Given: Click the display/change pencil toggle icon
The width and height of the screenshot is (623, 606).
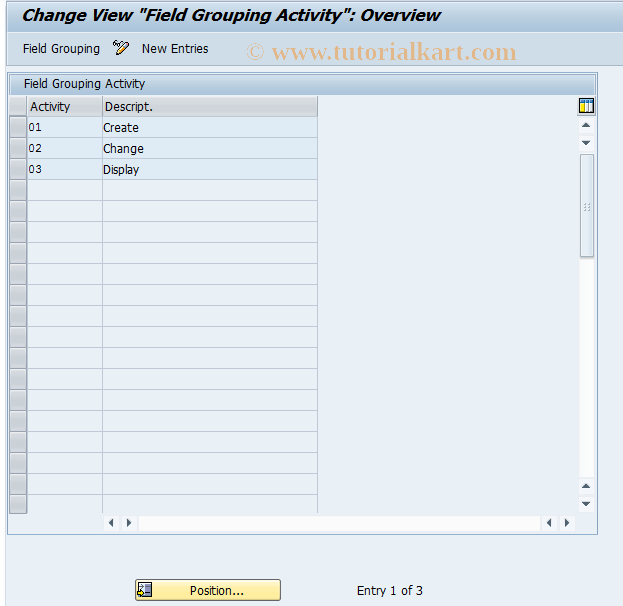Looking at the screenshot, I should pos(121,48).
